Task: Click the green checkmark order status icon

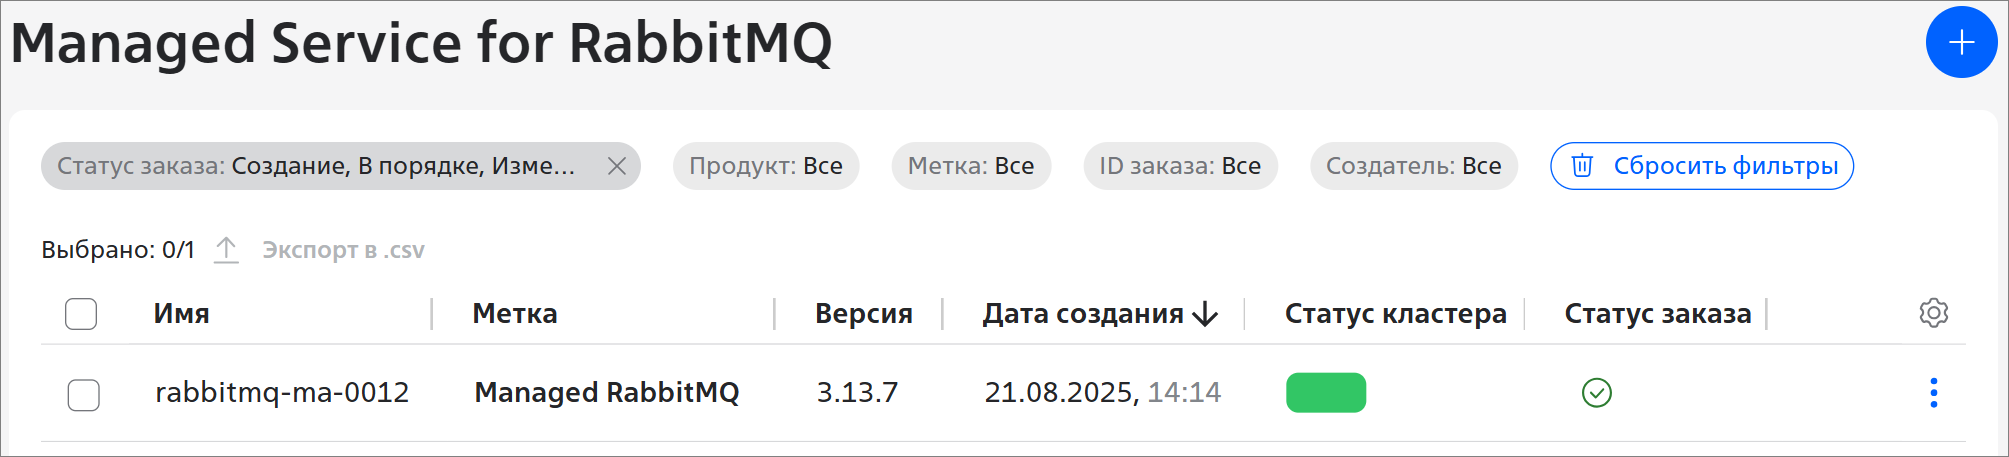Action: (x=1596, y=393)
